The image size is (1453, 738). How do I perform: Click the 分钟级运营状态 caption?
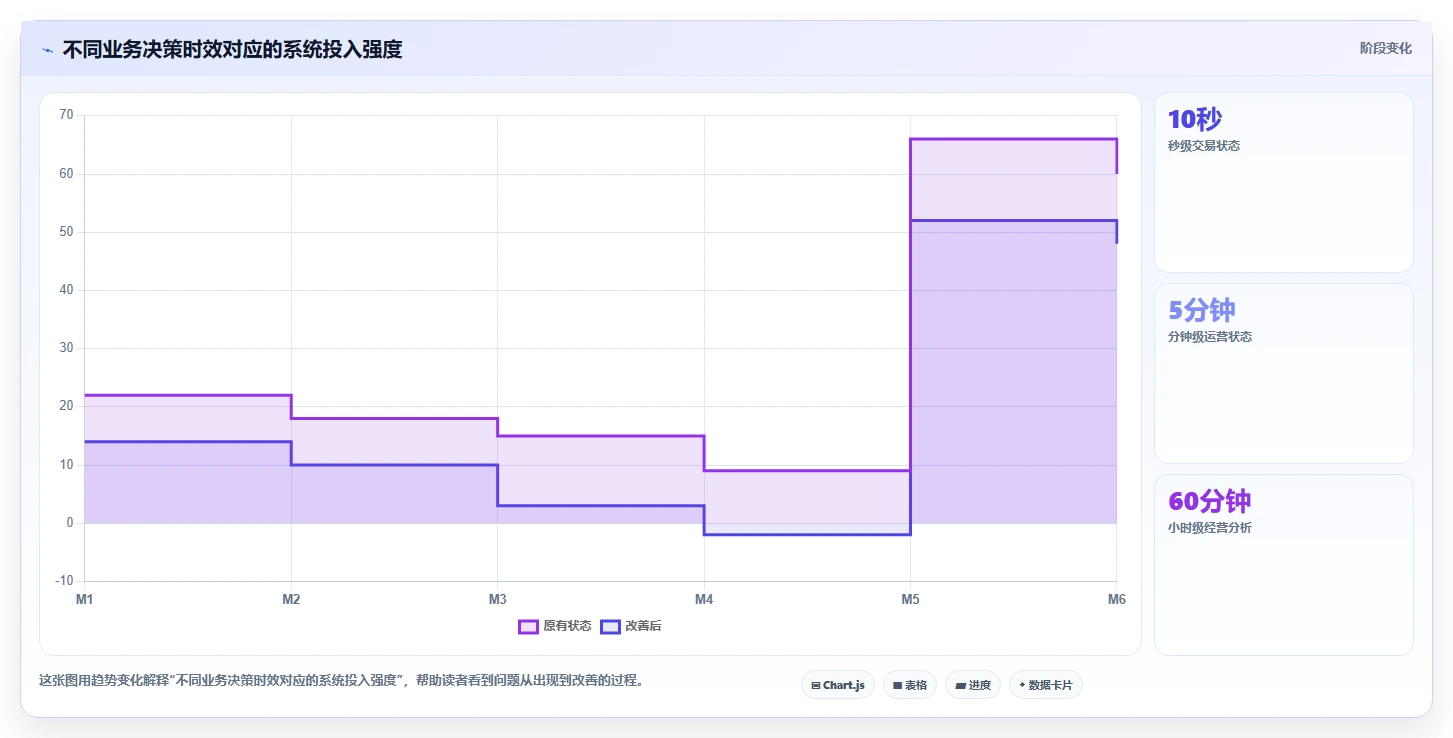(x=1210, y=337)
